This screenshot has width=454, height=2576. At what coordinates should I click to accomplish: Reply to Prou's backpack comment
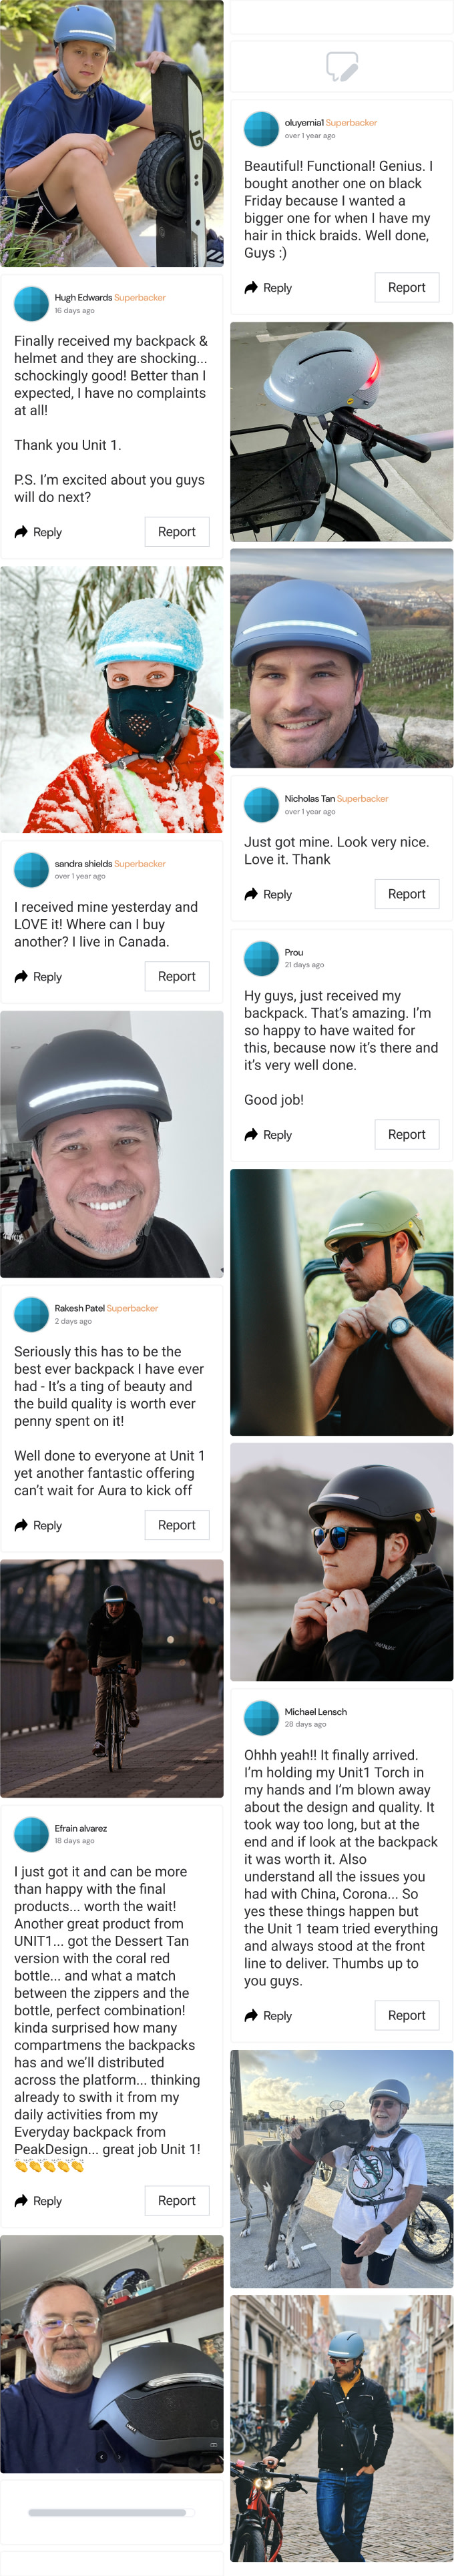(268, 1135)
